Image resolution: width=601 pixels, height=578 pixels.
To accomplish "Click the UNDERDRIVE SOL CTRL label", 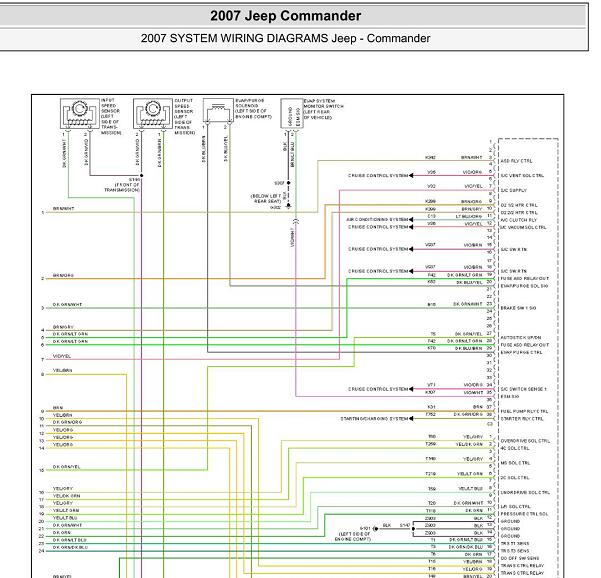I will (525, 493).
